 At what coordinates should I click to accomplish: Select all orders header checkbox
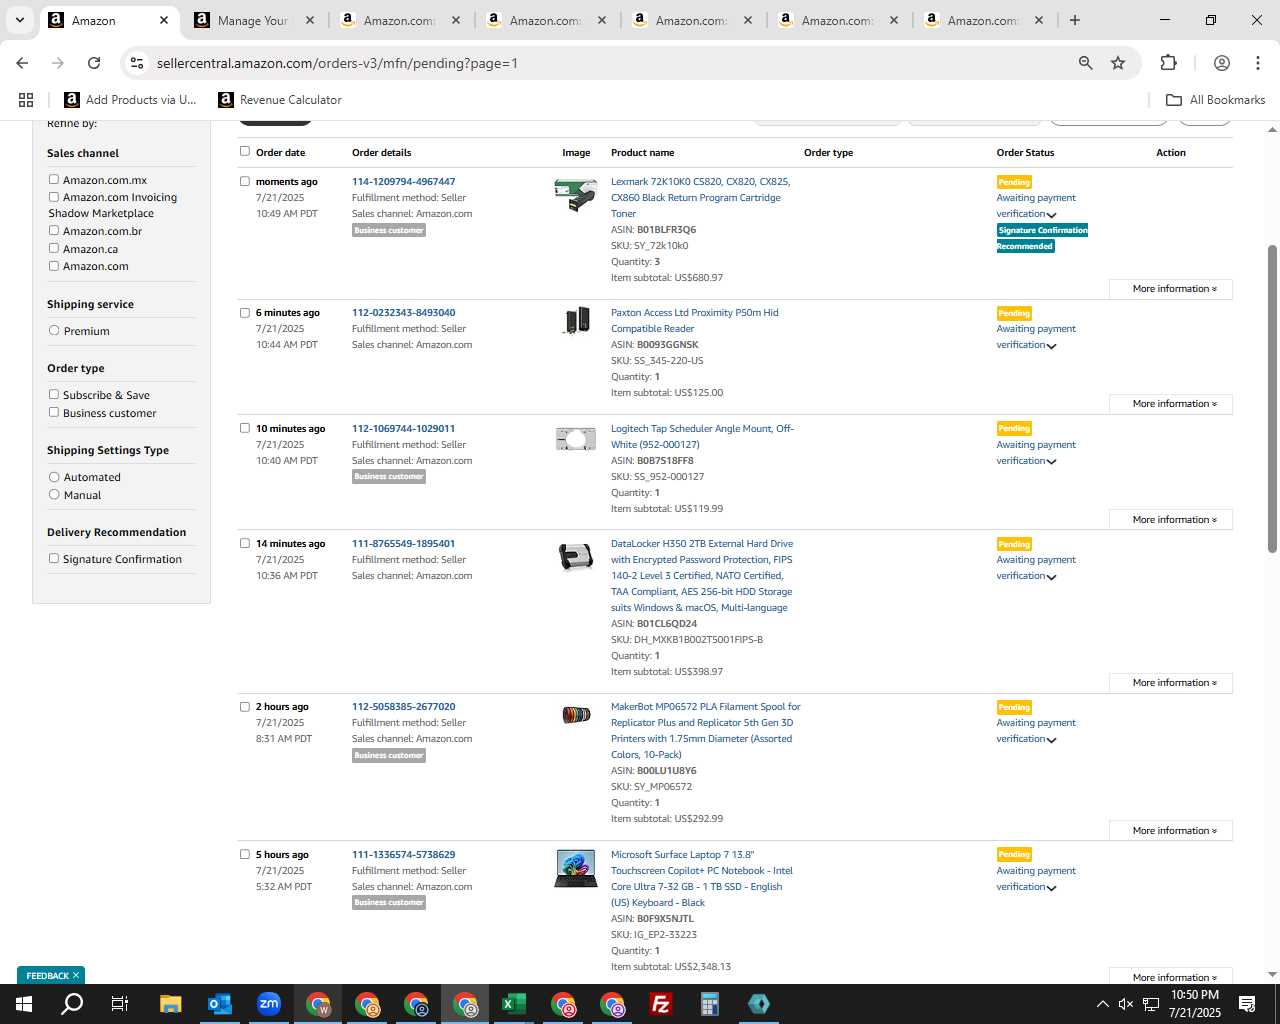tap(245, 151)
